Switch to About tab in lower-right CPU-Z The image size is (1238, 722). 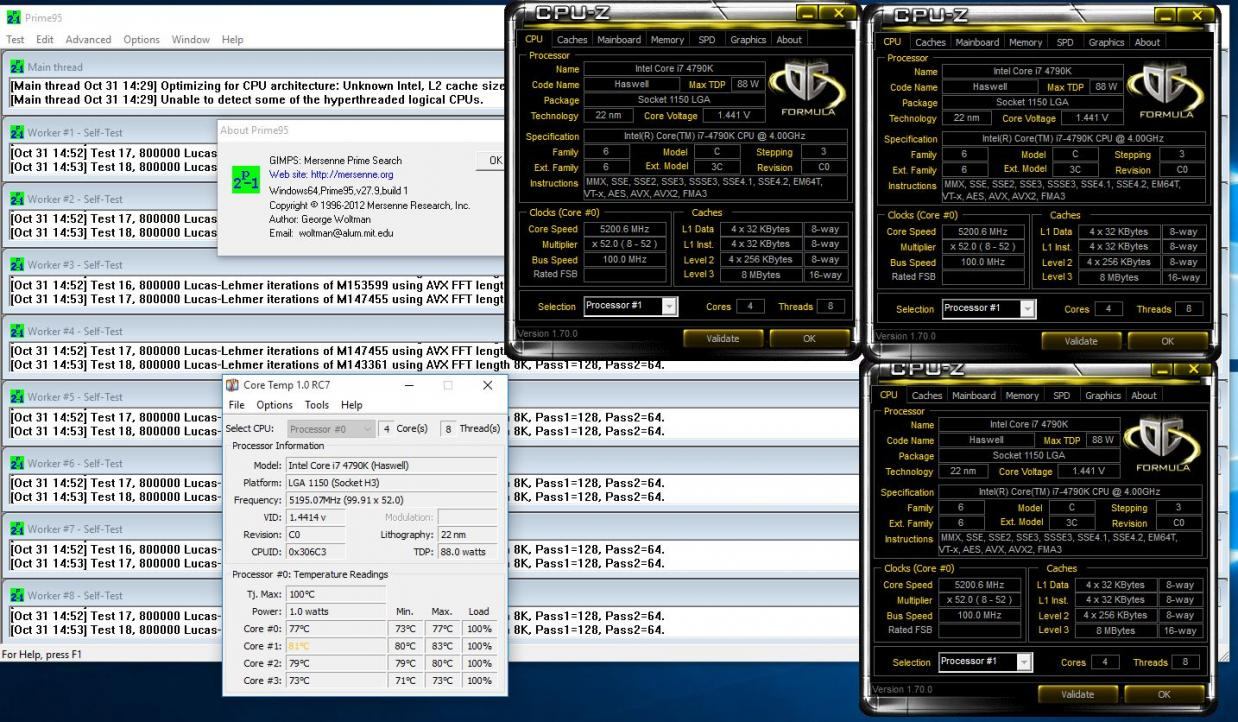[x=1144, y=395]
